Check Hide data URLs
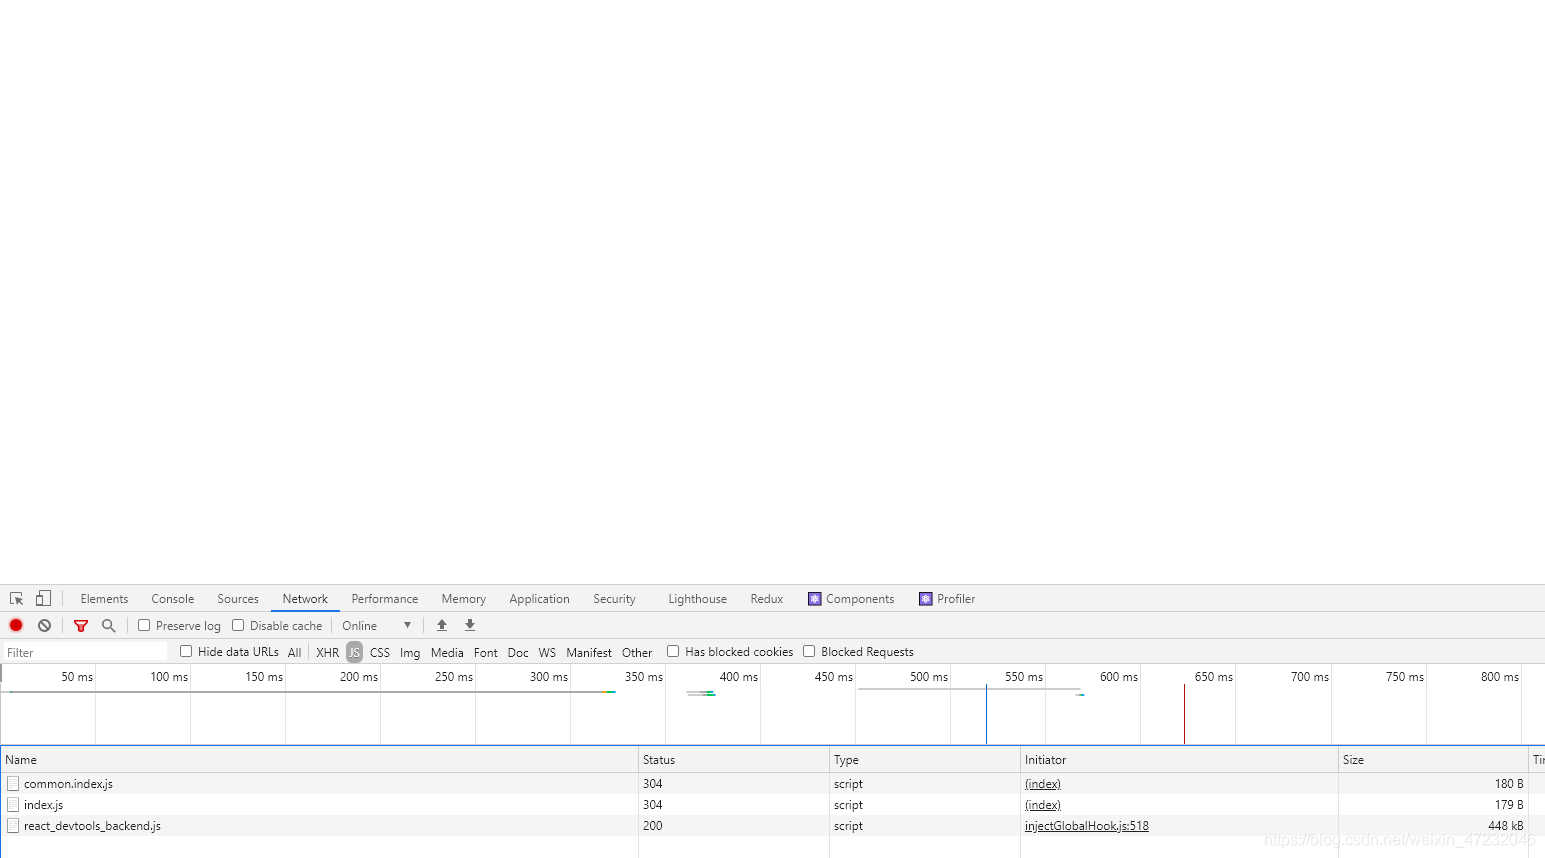Image resolution: width=1545 pixels, height=858 pixels. tap(186, 651)
